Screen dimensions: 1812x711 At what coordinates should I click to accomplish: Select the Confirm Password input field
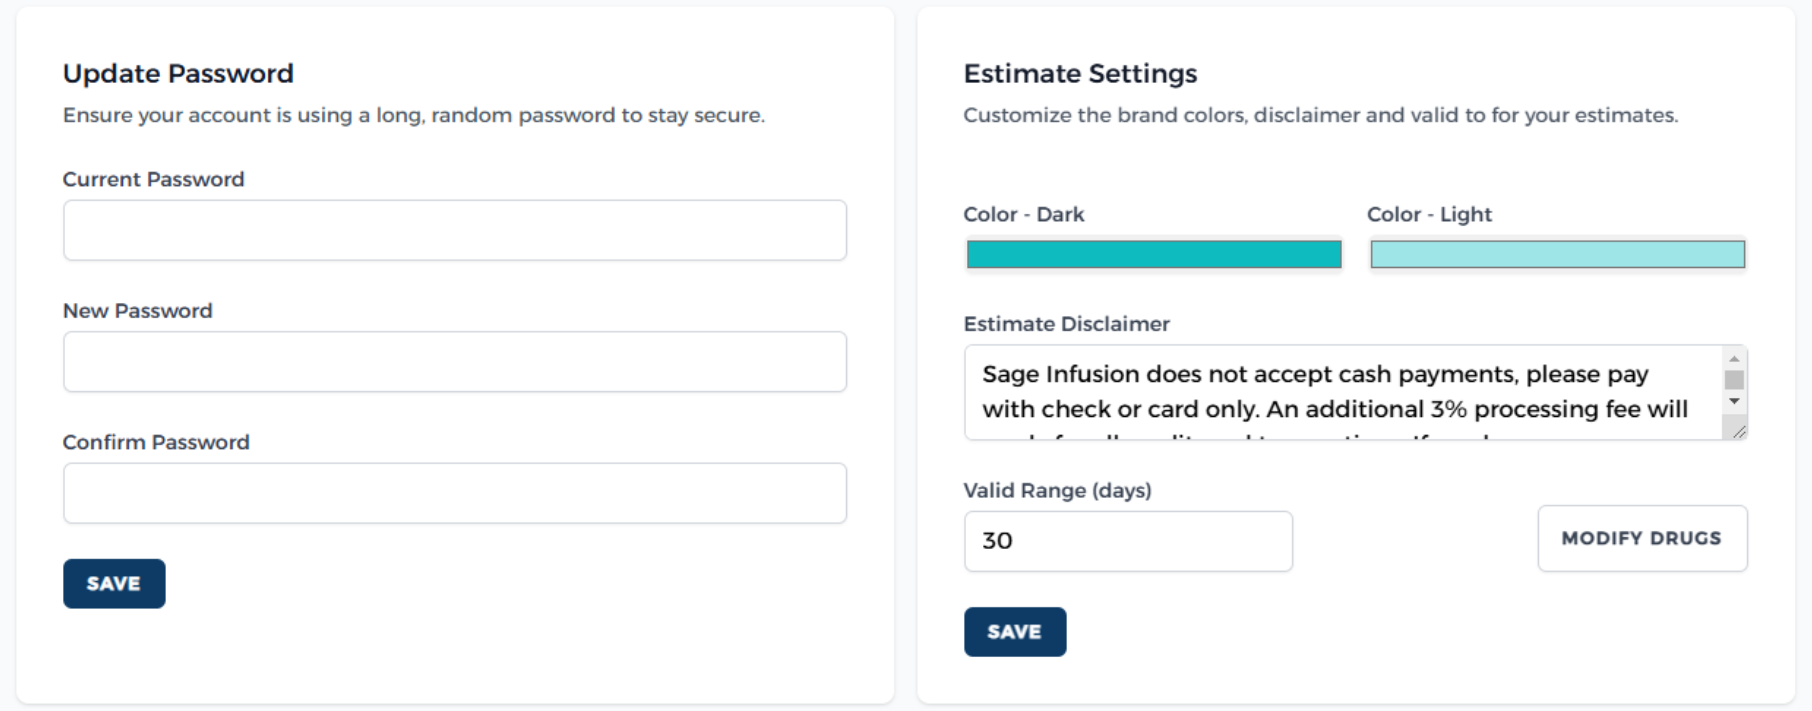point(454,493)
